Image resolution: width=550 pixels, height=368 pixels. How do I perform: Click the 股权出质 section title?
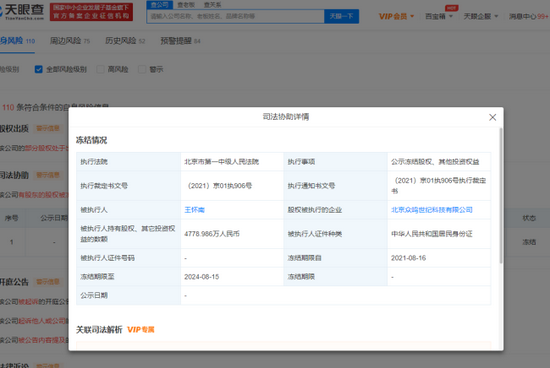pyautogui.click(x=14, y=128)
